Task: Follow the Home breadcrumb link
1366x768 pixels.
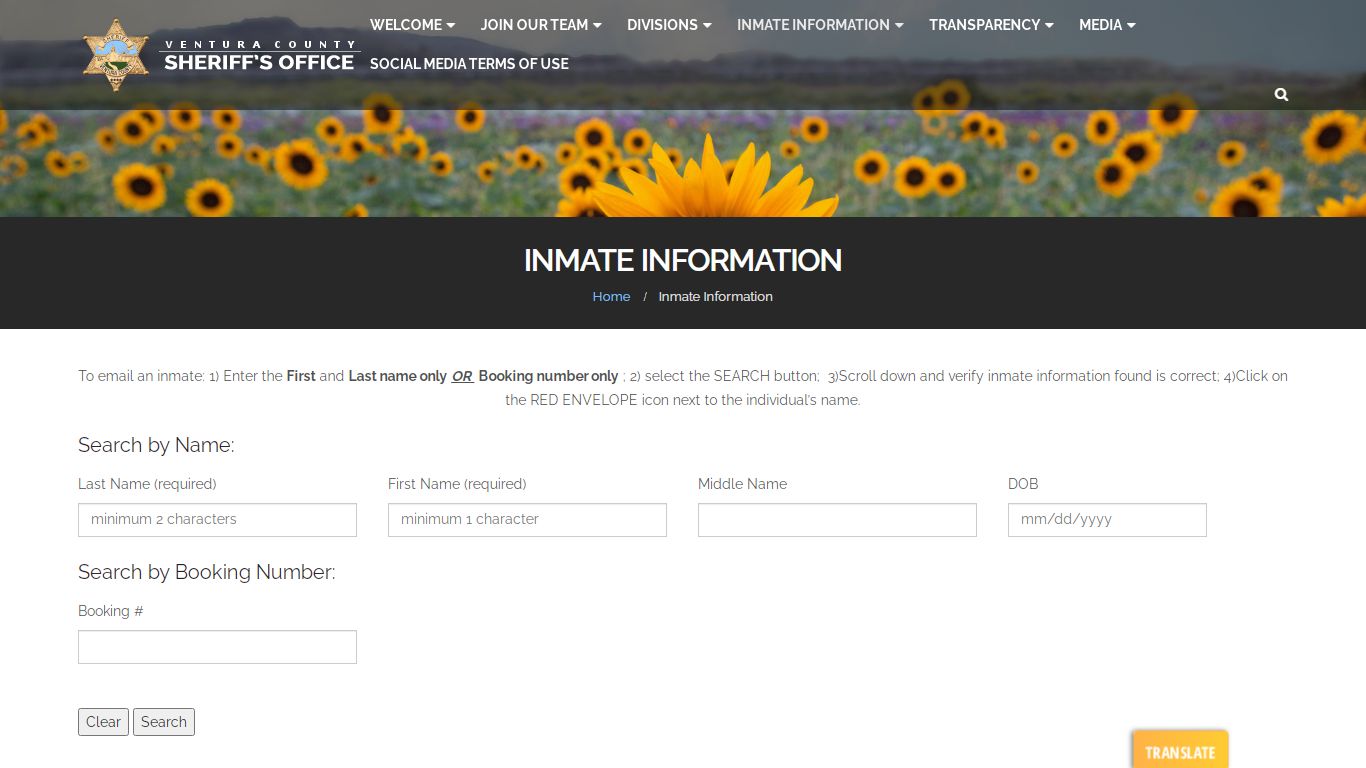Action: coord(611,296)
